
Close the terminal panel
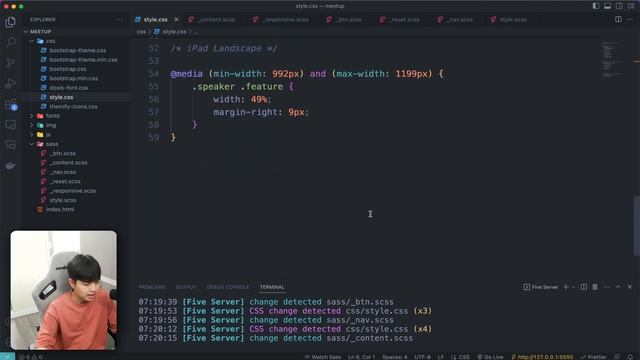tap(630, 287)
